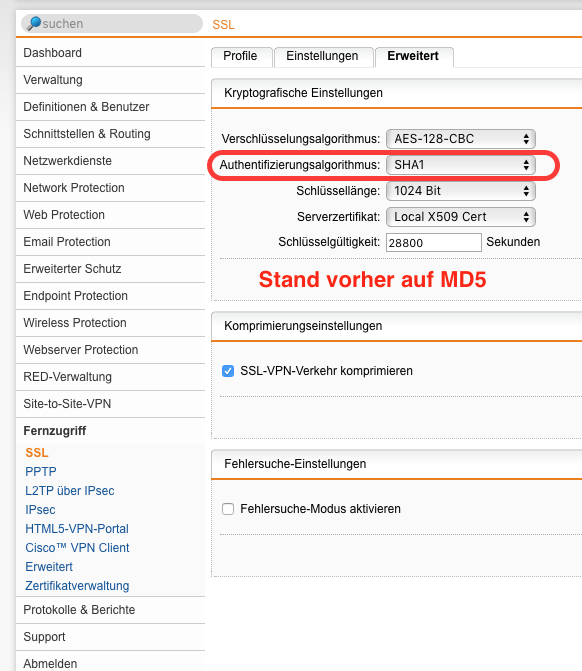Switch to the Profile tab

click(x=241, y=57)
